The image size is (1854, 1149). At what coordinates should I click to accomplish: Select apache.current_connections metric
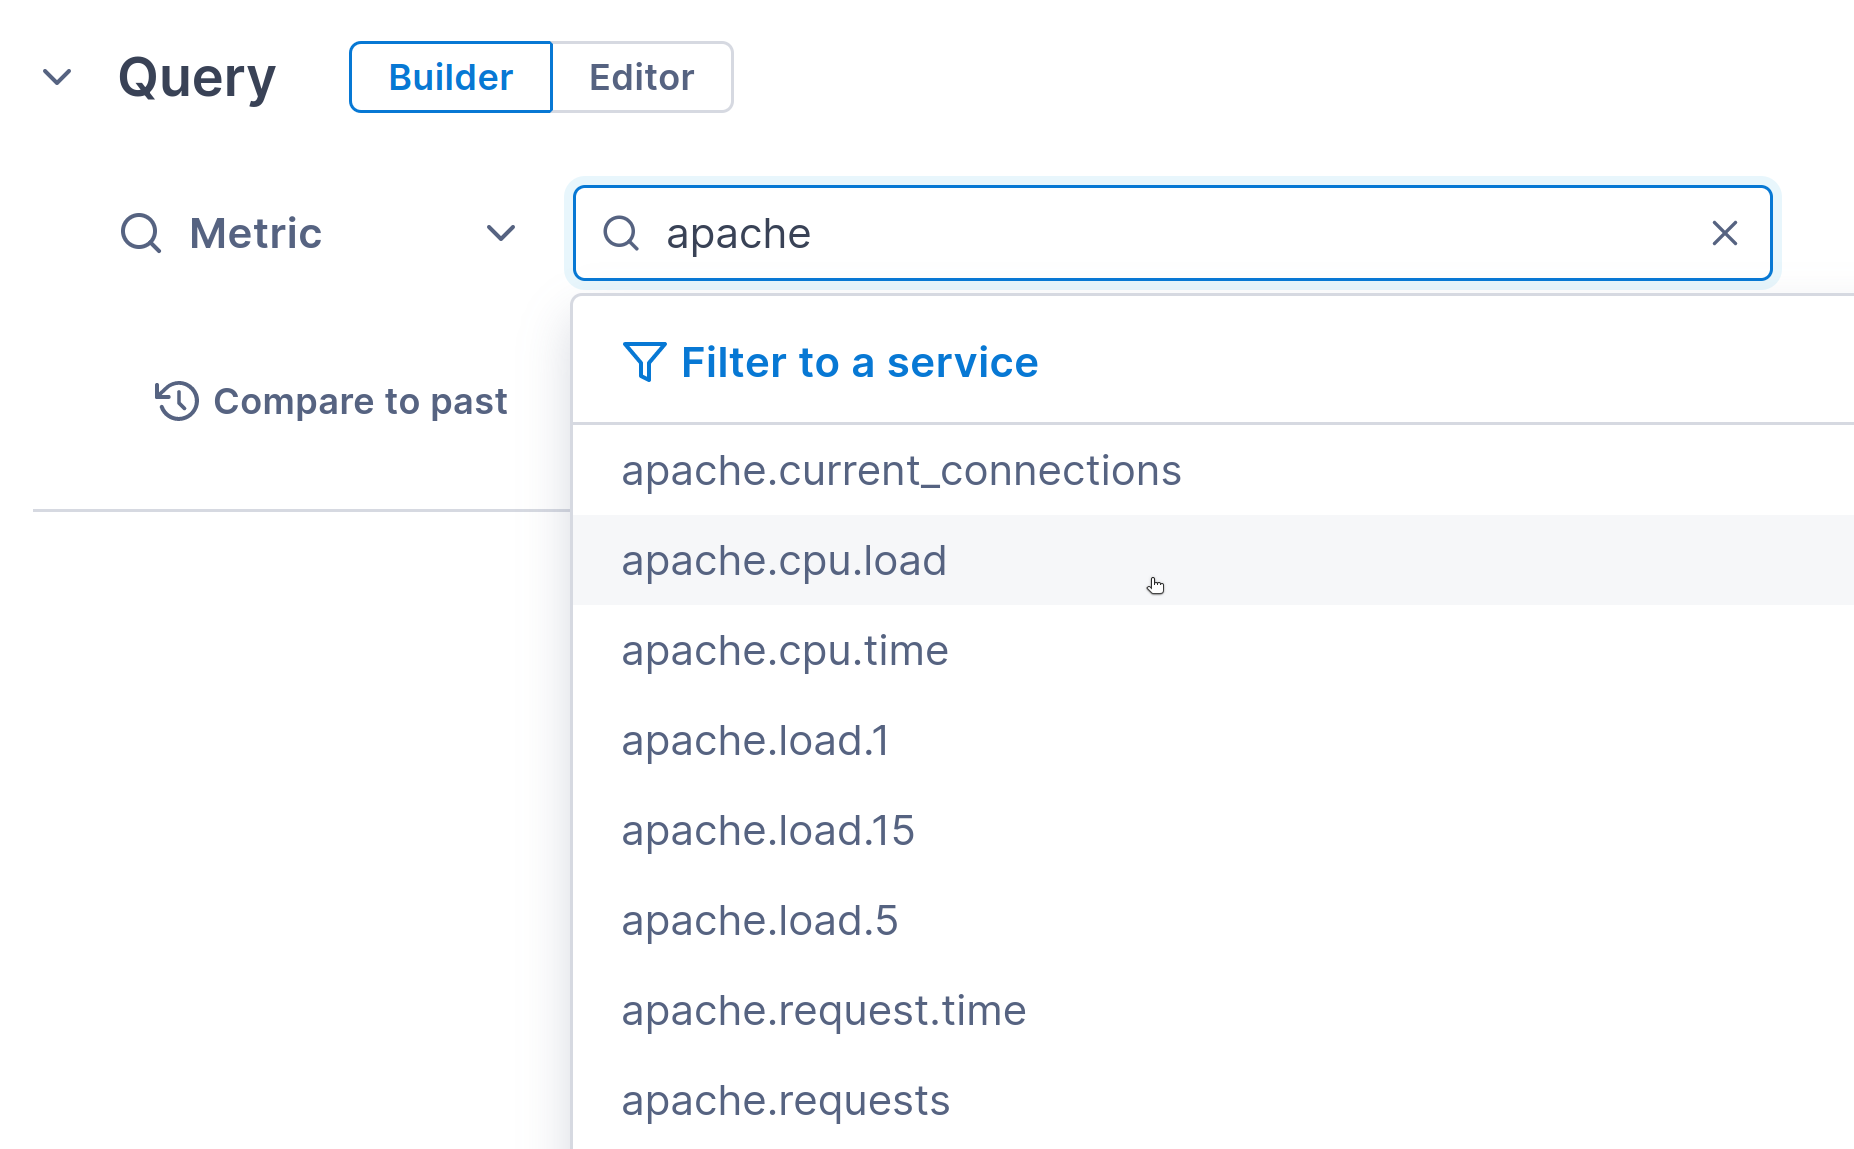pyautogui.click(x=901, y=471)
